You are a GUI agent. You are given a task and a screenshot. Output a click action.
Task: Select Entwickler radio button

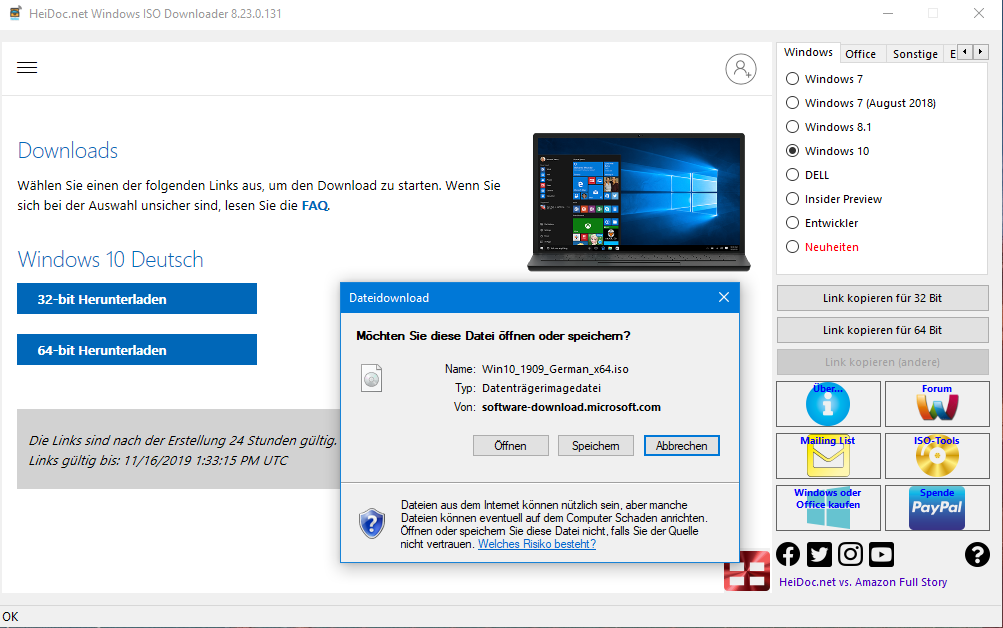(x=793, y=223)
